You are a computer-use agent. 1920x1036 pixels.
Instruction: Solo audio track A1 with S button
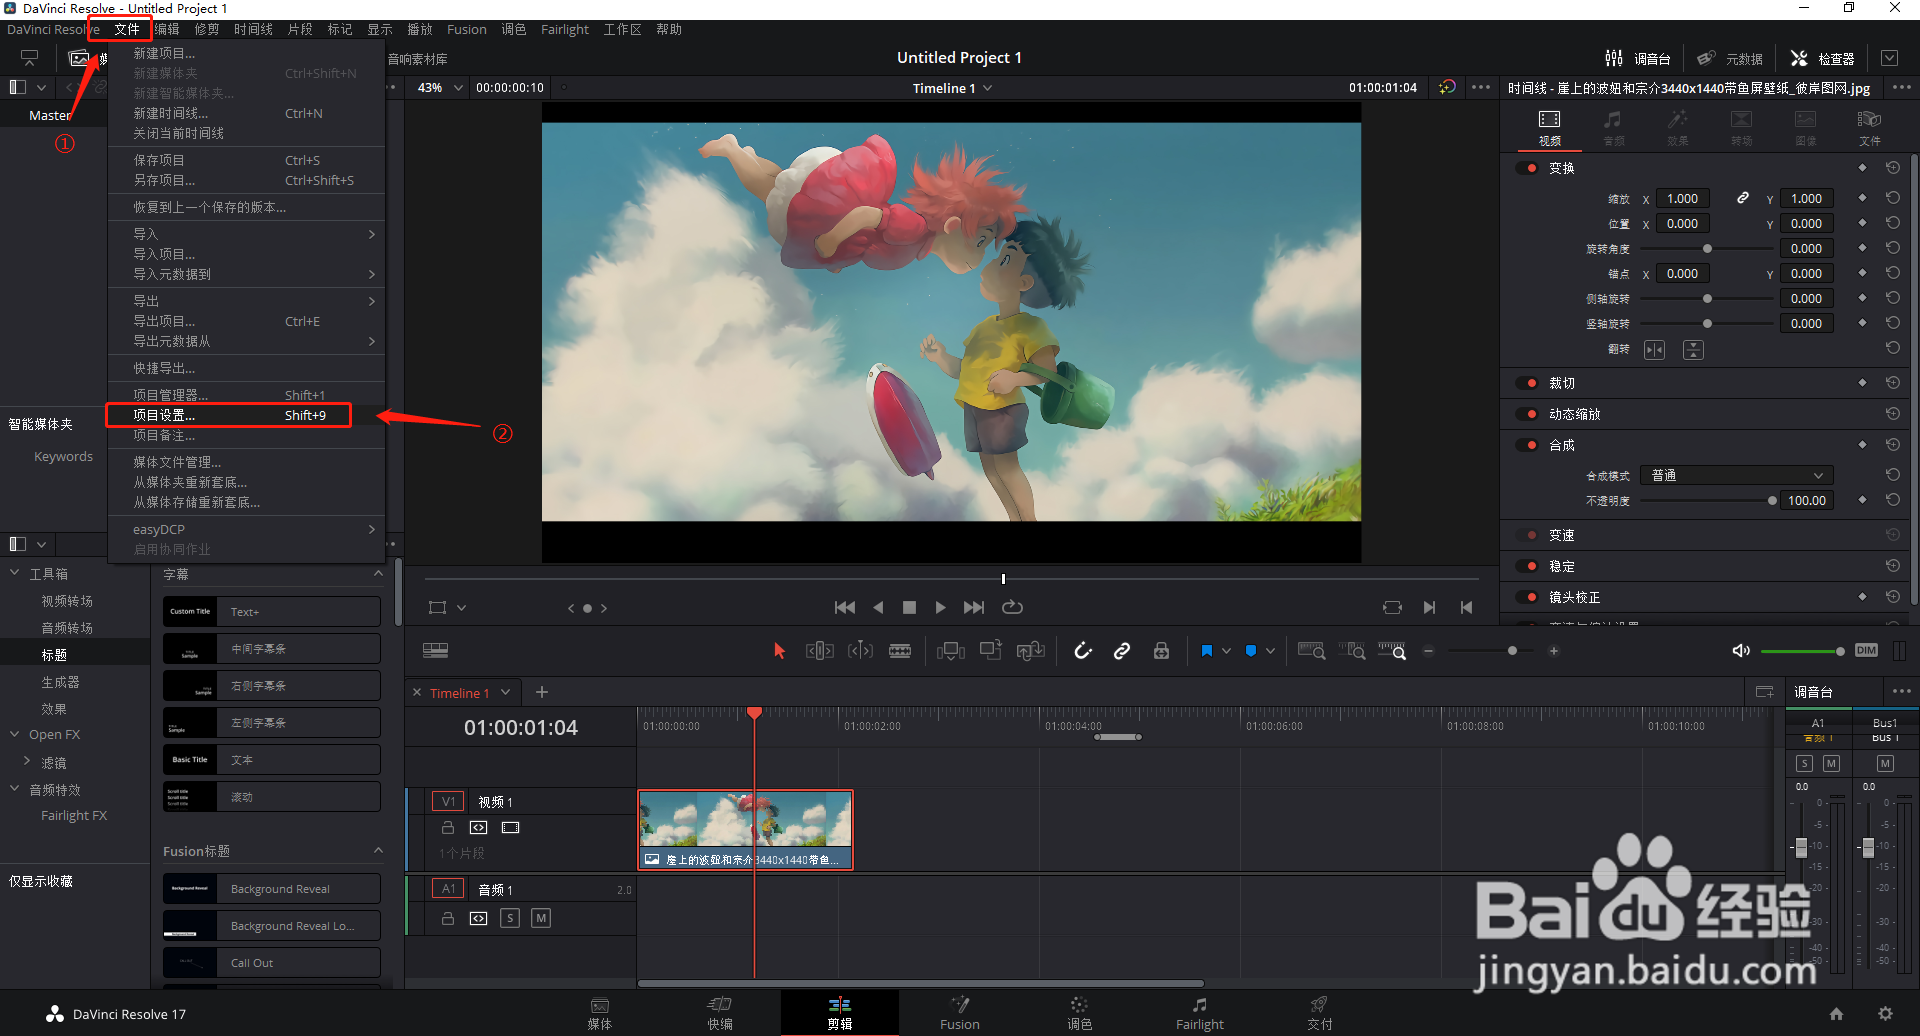click(510, 918)
